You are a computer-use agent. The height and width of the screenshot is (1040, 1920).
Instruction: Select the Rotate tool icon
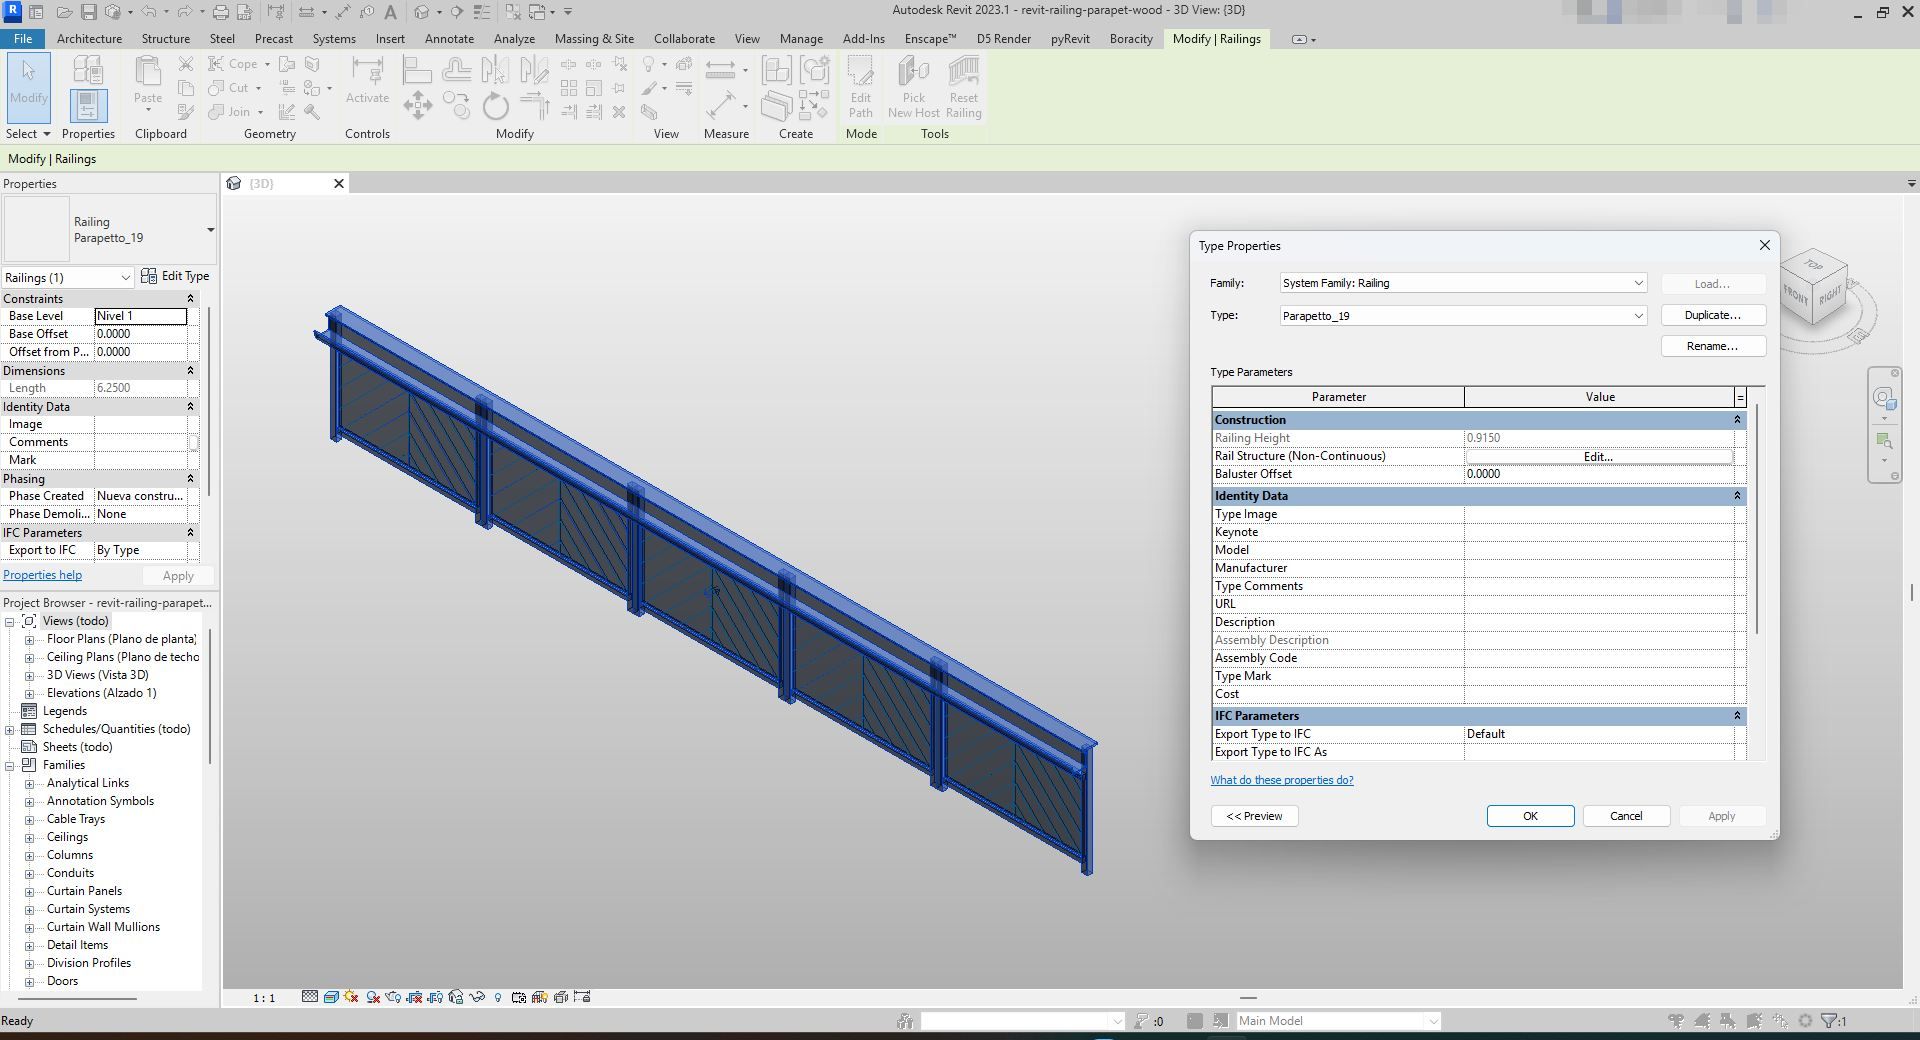tap(495, 105)
